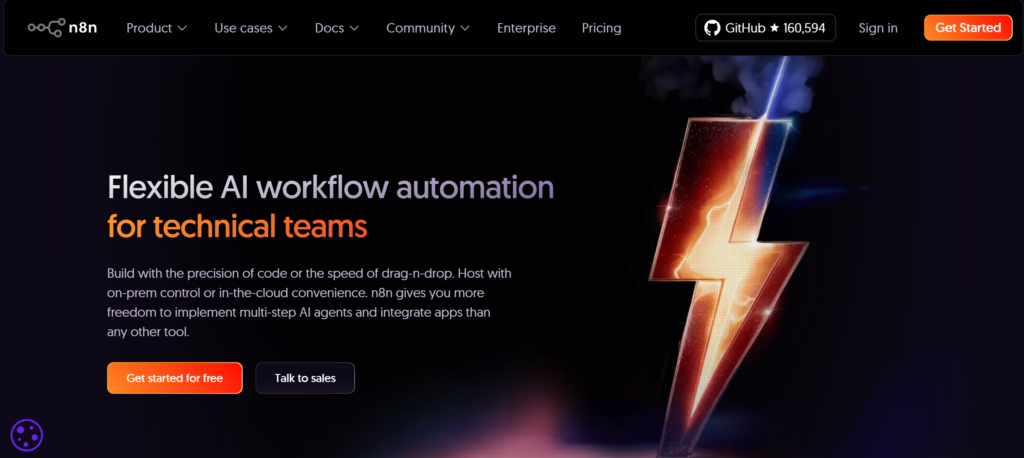The width and height of the screenshot is (1024, 458).
Task: Click the Sign in link
Action: [878, 28]
